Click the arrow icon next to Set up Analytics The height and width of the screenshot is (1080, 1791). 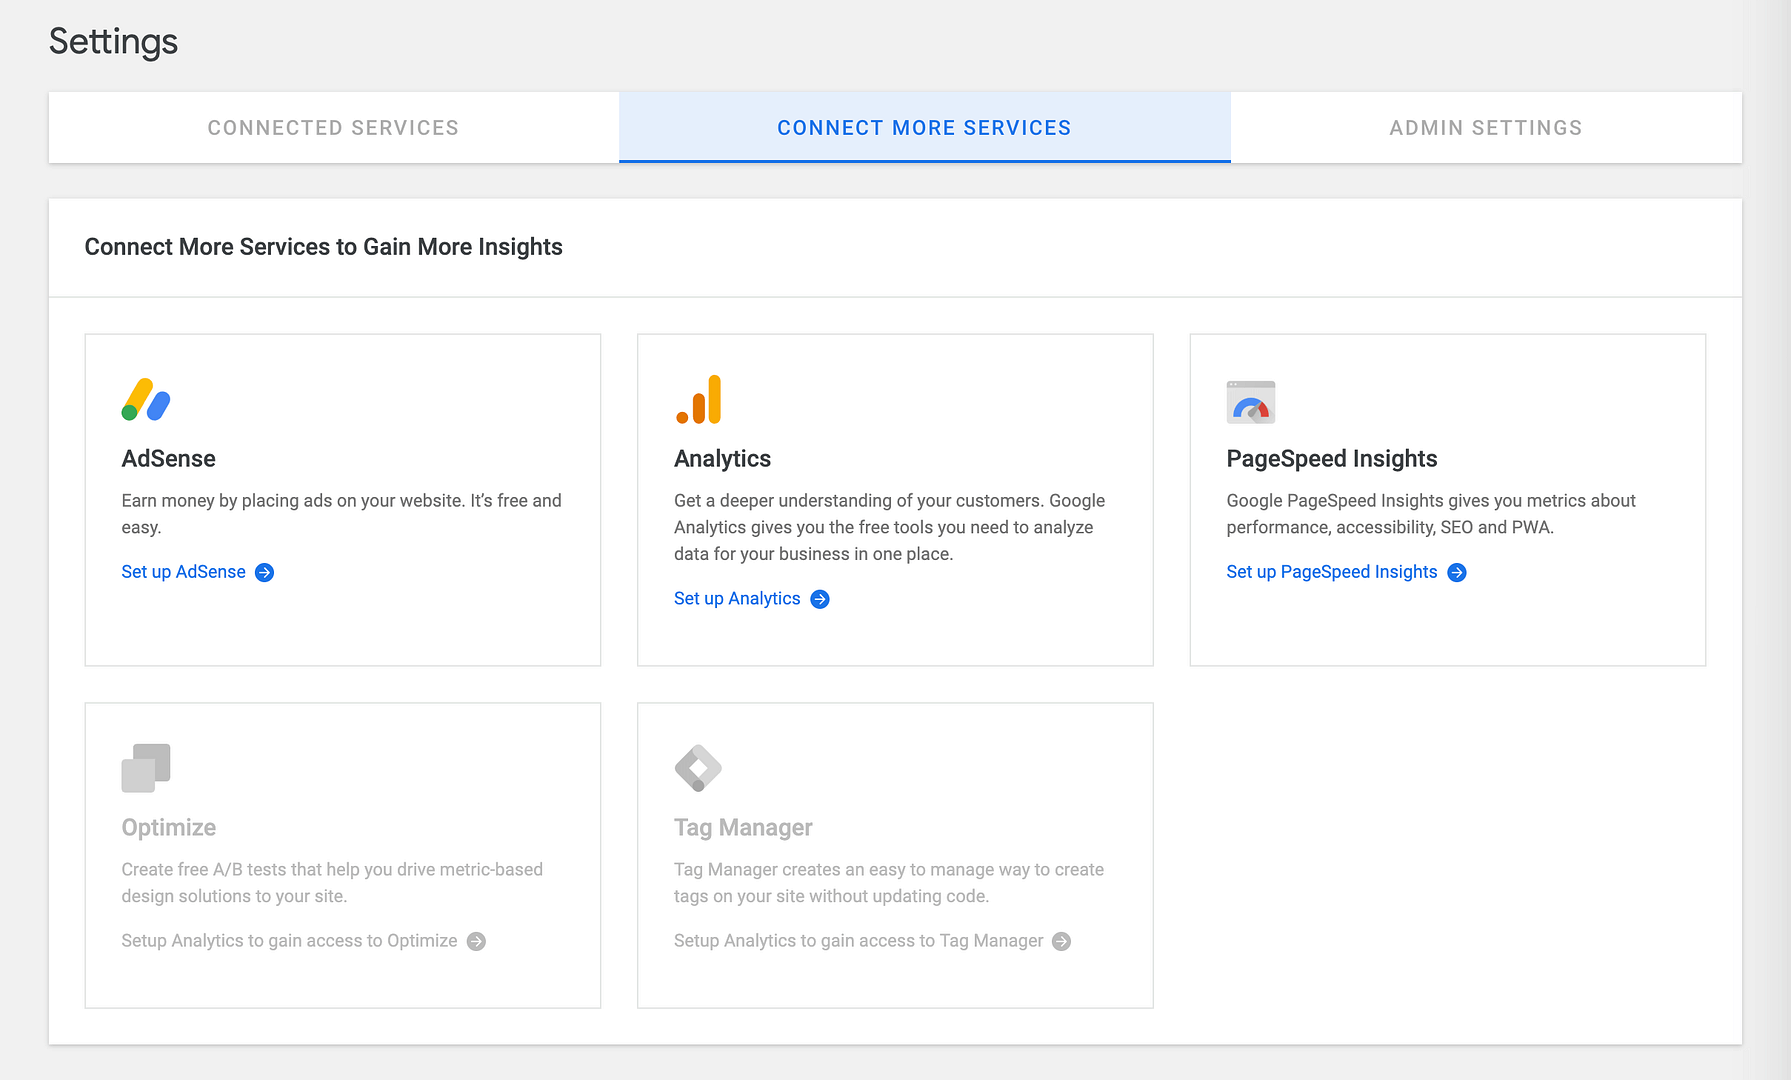pyautogui.click(x=820, y=598)
